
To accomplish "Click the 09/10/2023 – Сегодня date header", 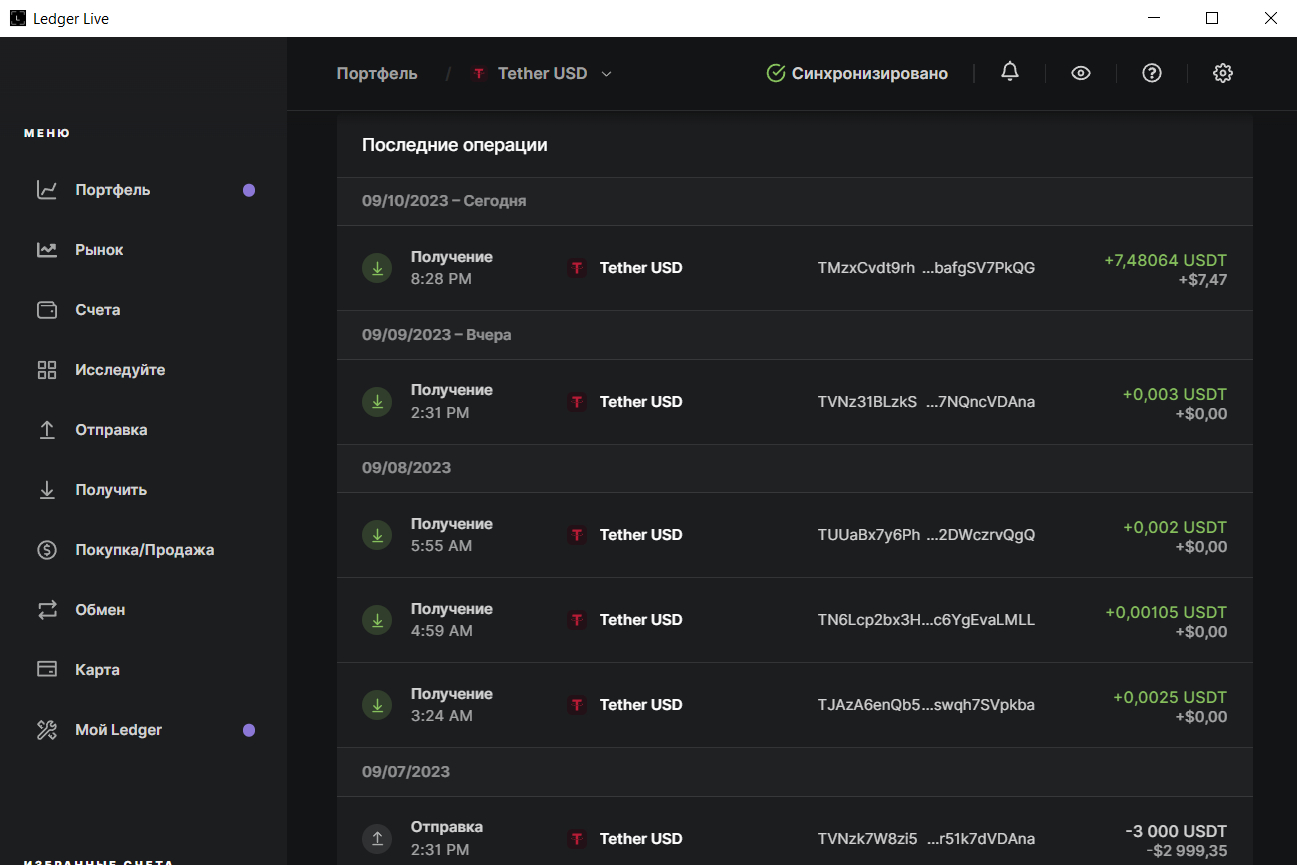I will 444,201.
